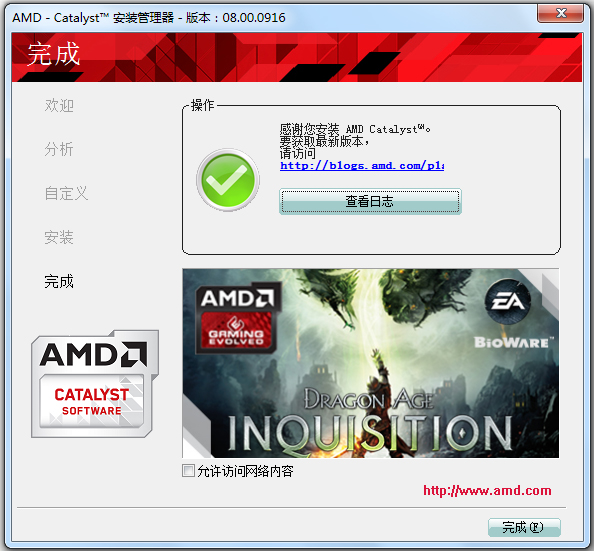This screenshot has height=551, width=594.
Task: Click the 完成 red header banner
Action: (x=297, y=57)
